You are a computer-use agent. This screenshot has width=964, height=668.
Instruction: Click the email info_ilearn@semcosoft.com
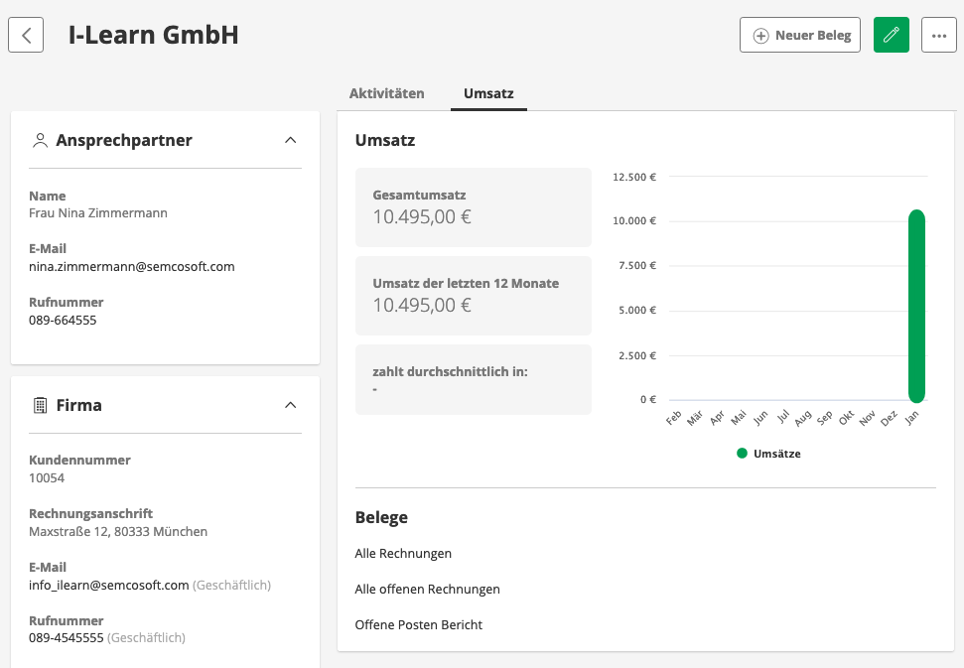(x=109, y=585)
